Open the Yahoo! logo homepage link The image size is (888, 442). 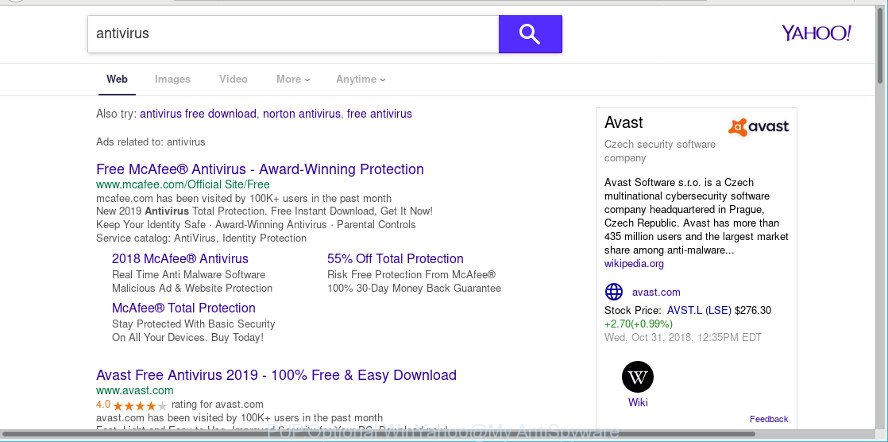[x=816, y=33]
